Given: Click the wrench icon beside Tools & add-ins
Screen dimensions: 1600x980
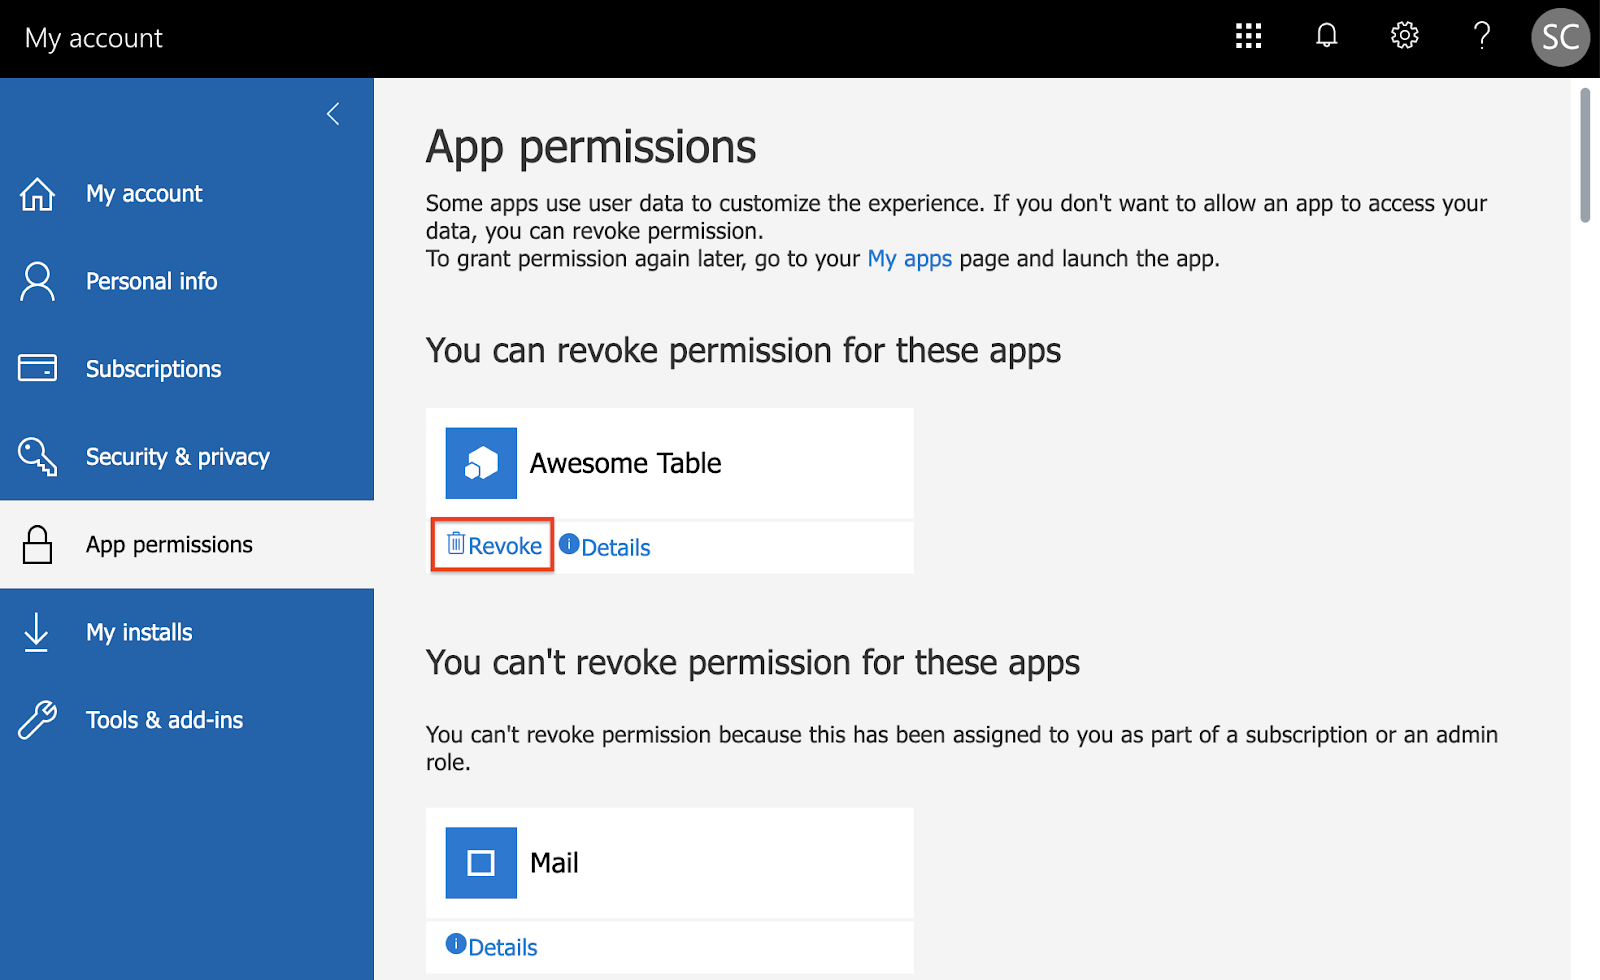Looking at the screenshot, I should pyautogui.click(x=37, y=720).
